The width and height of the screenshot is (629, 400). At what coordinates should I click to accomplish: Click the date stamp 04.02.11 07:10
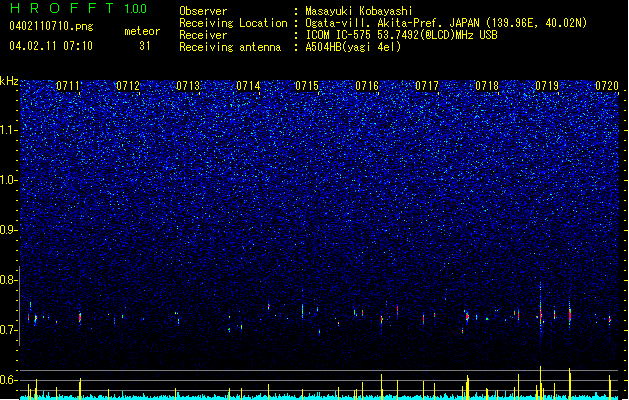(51, 46)
